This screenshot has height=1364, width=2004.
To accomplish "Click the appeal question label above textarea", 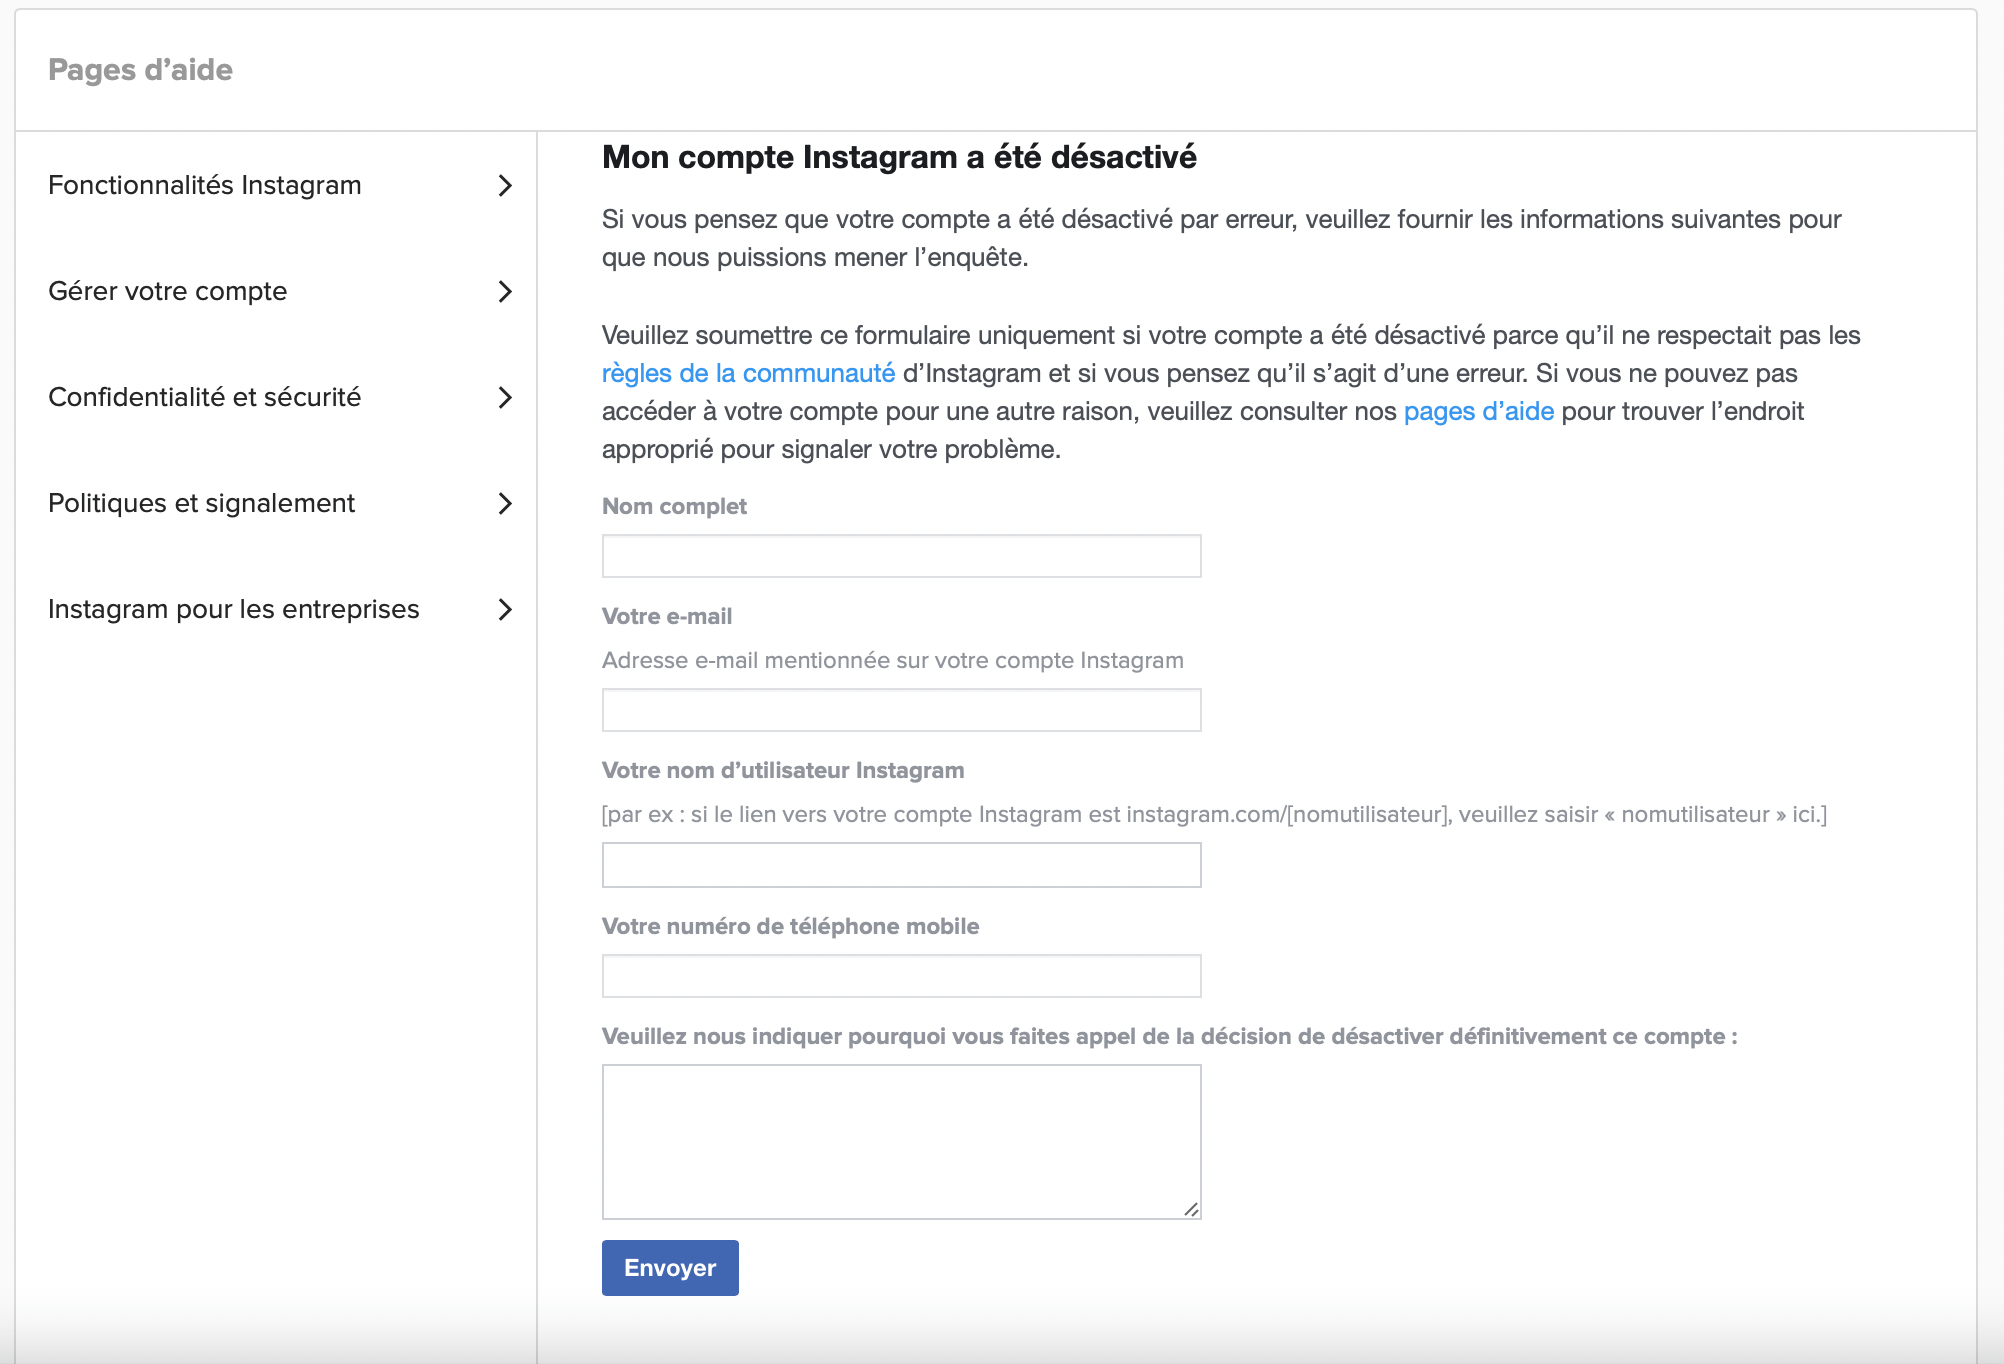I will (x=1170, y=1036).
